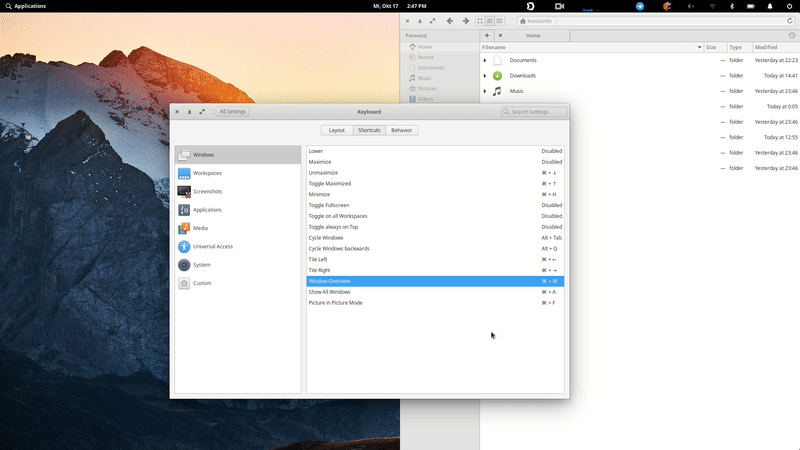Image resolution: width=800 pixels, height=450 pixels.
Task: Switch to the Behavior tab
Action: [402, 130]
